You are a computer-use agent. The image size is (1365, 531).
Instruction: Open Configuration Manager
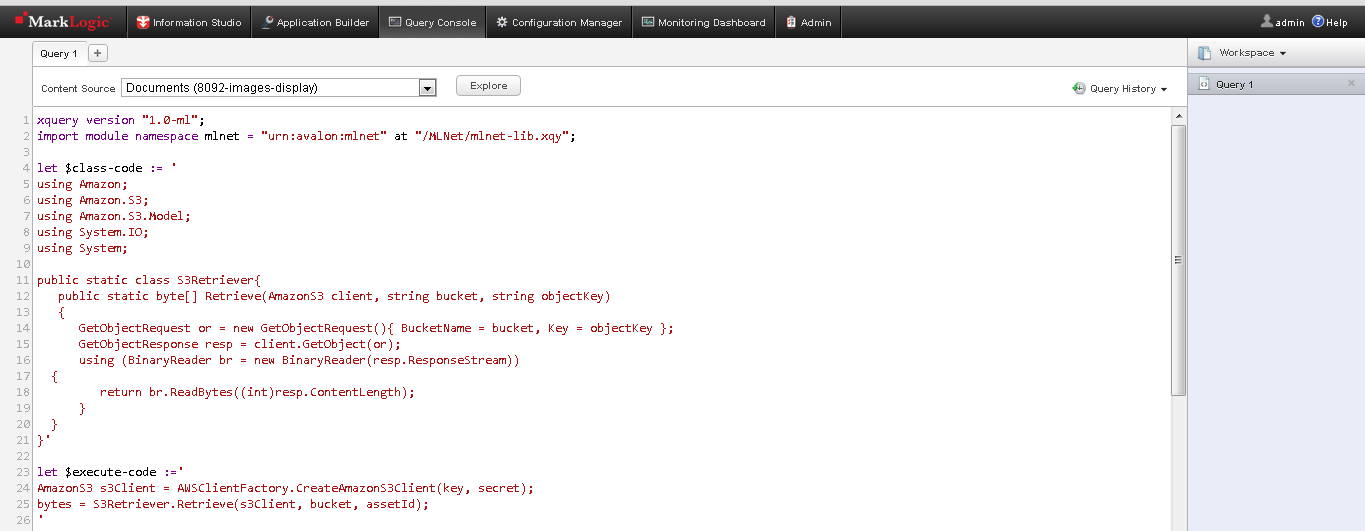click(559, 22)
